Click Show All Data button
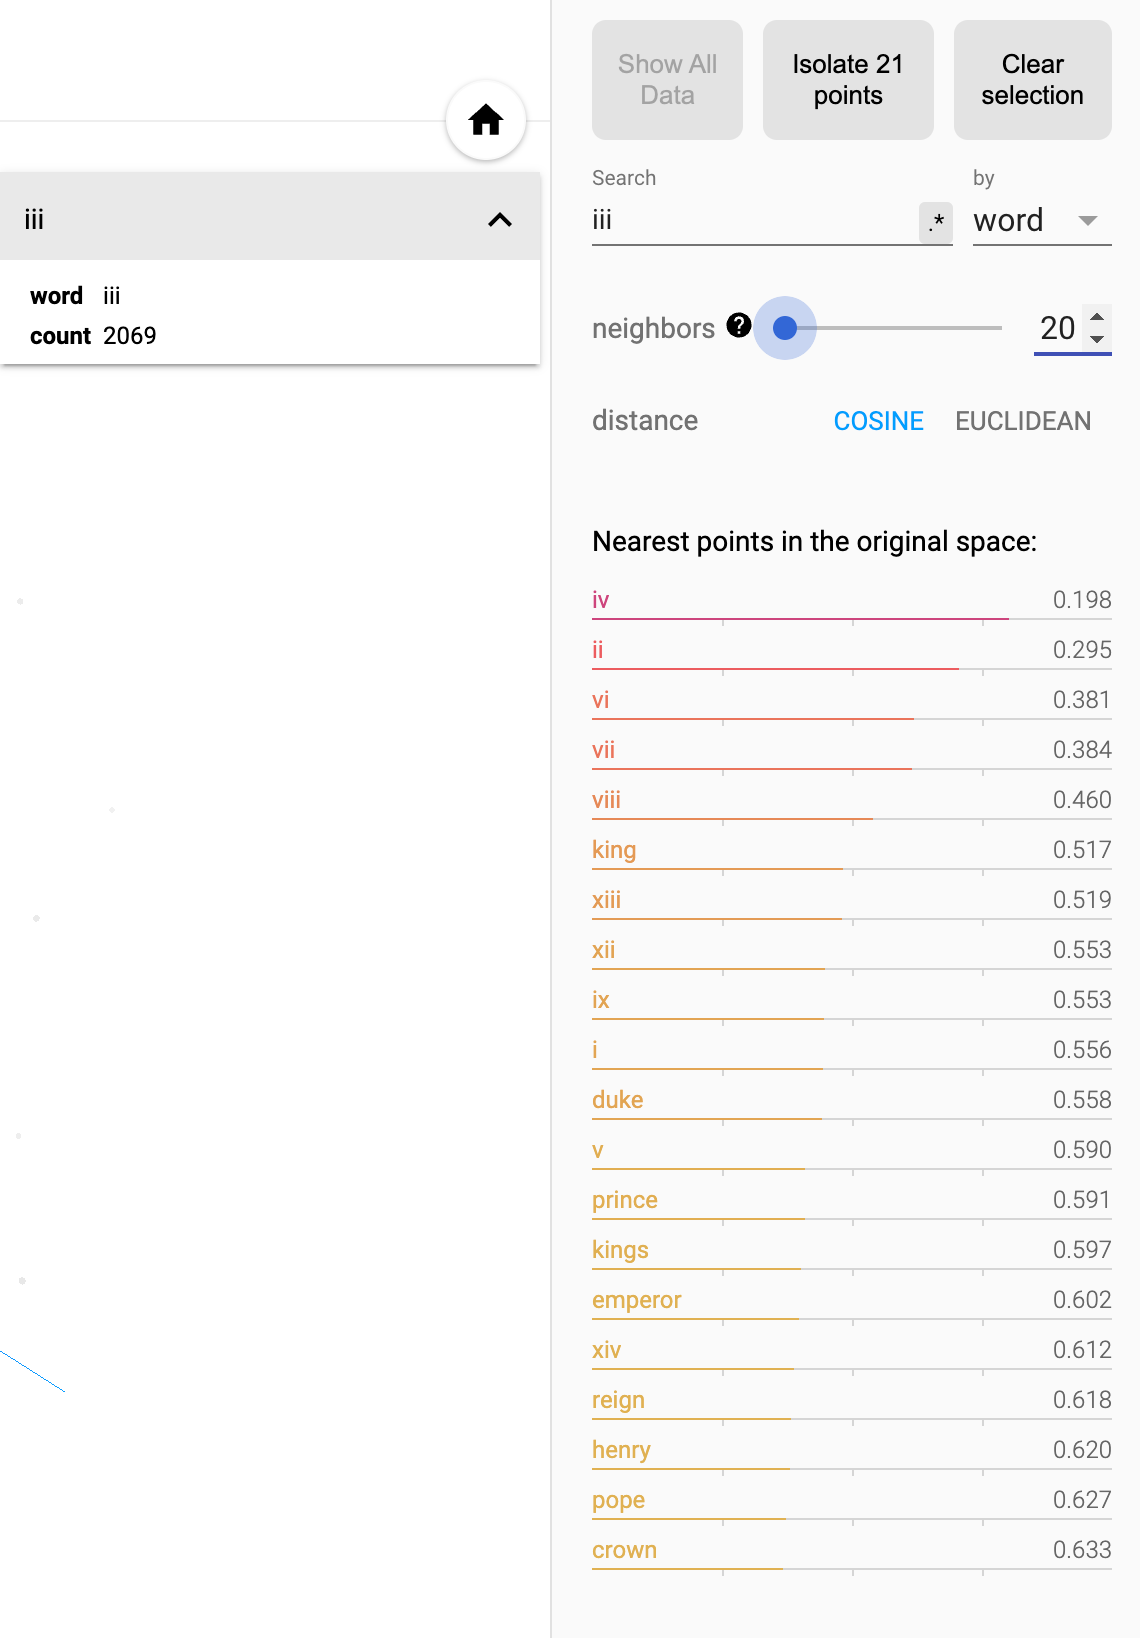Image resolution: width=1140 pixels, height=1638 pixels. point(667,80)
